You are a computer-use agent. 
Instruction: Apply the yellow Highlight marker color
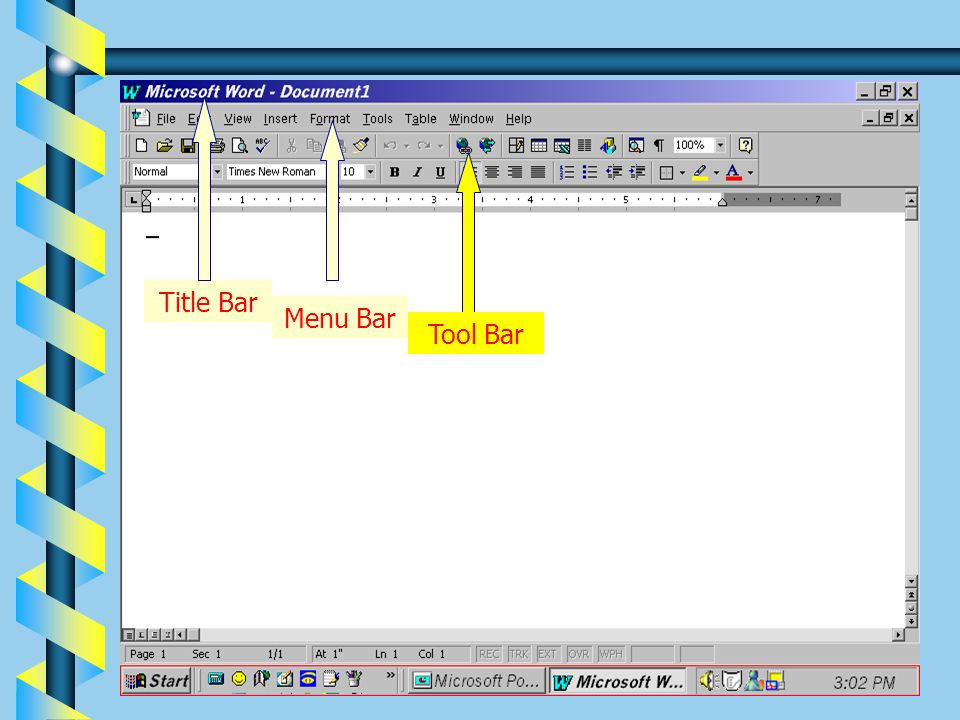700,173
